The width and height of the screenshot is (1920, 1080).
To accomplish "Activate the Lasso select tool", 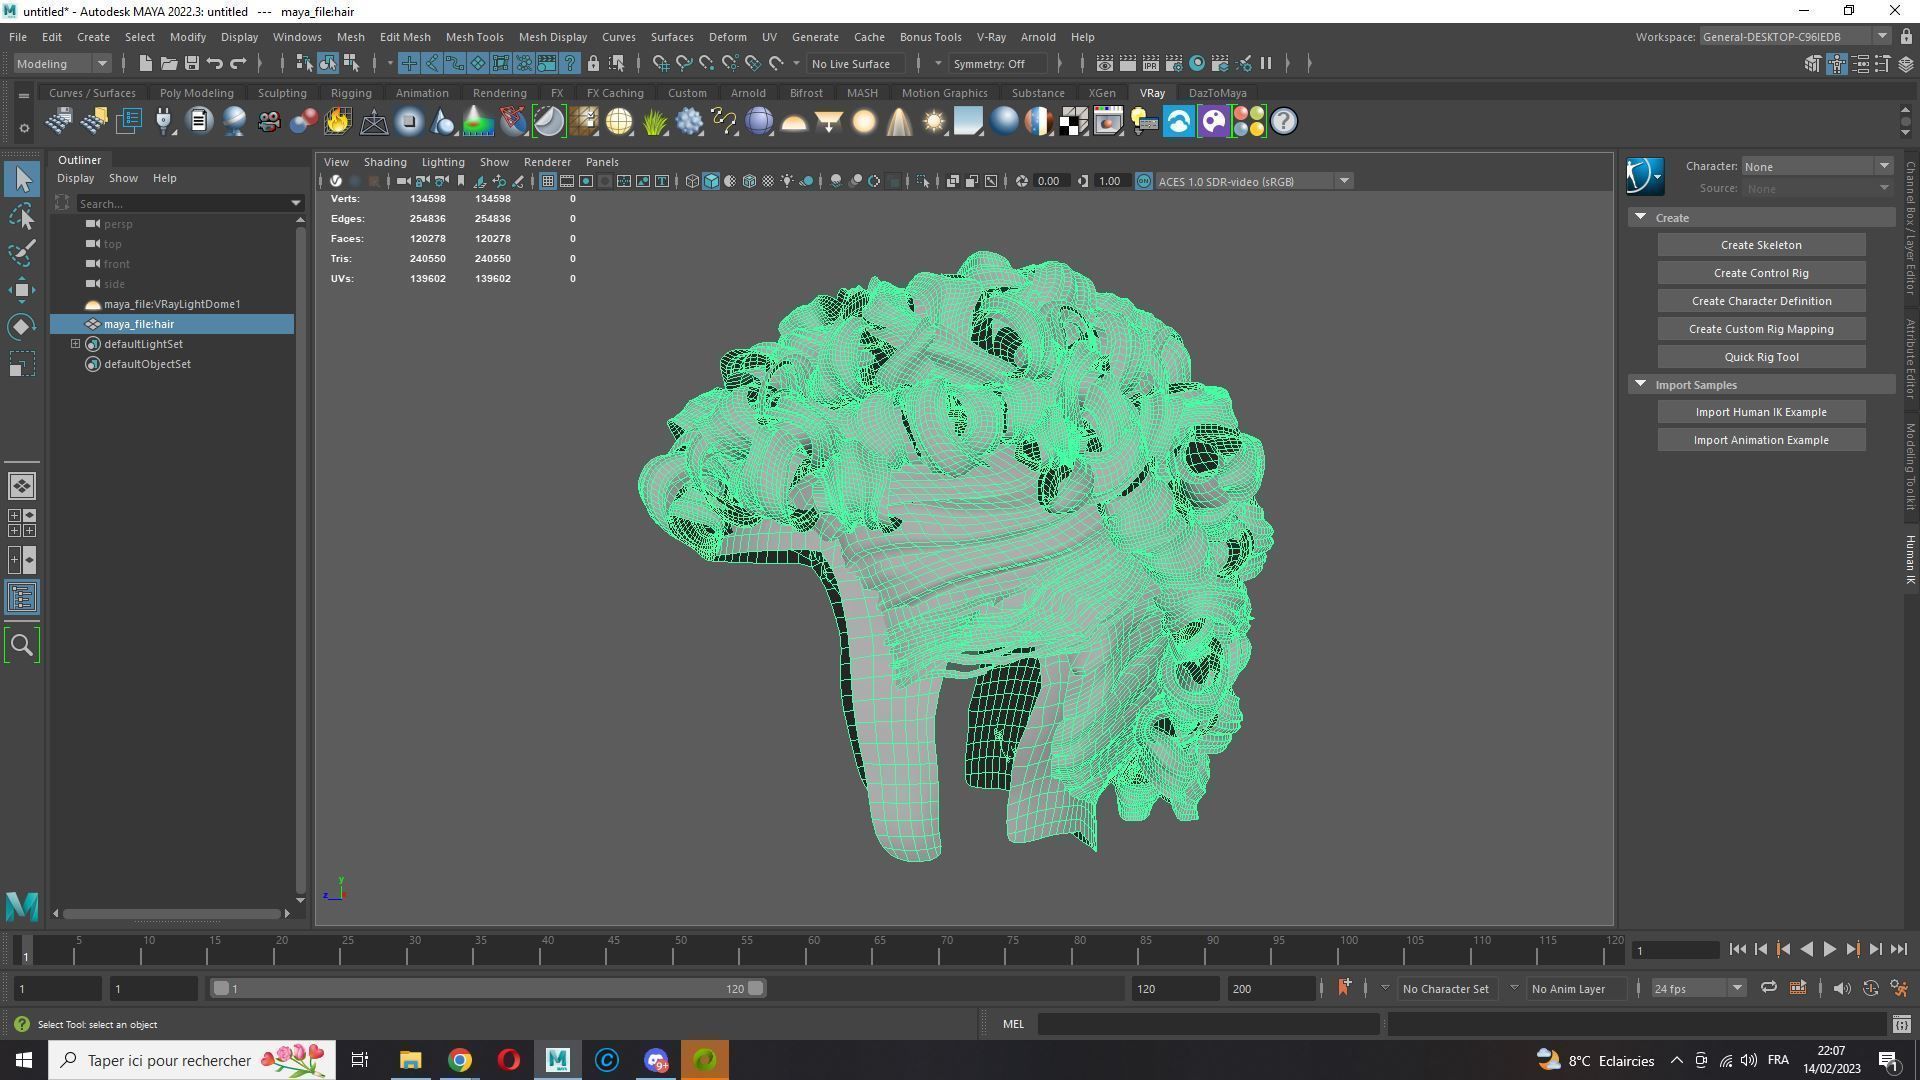I will tap(22, 216).
